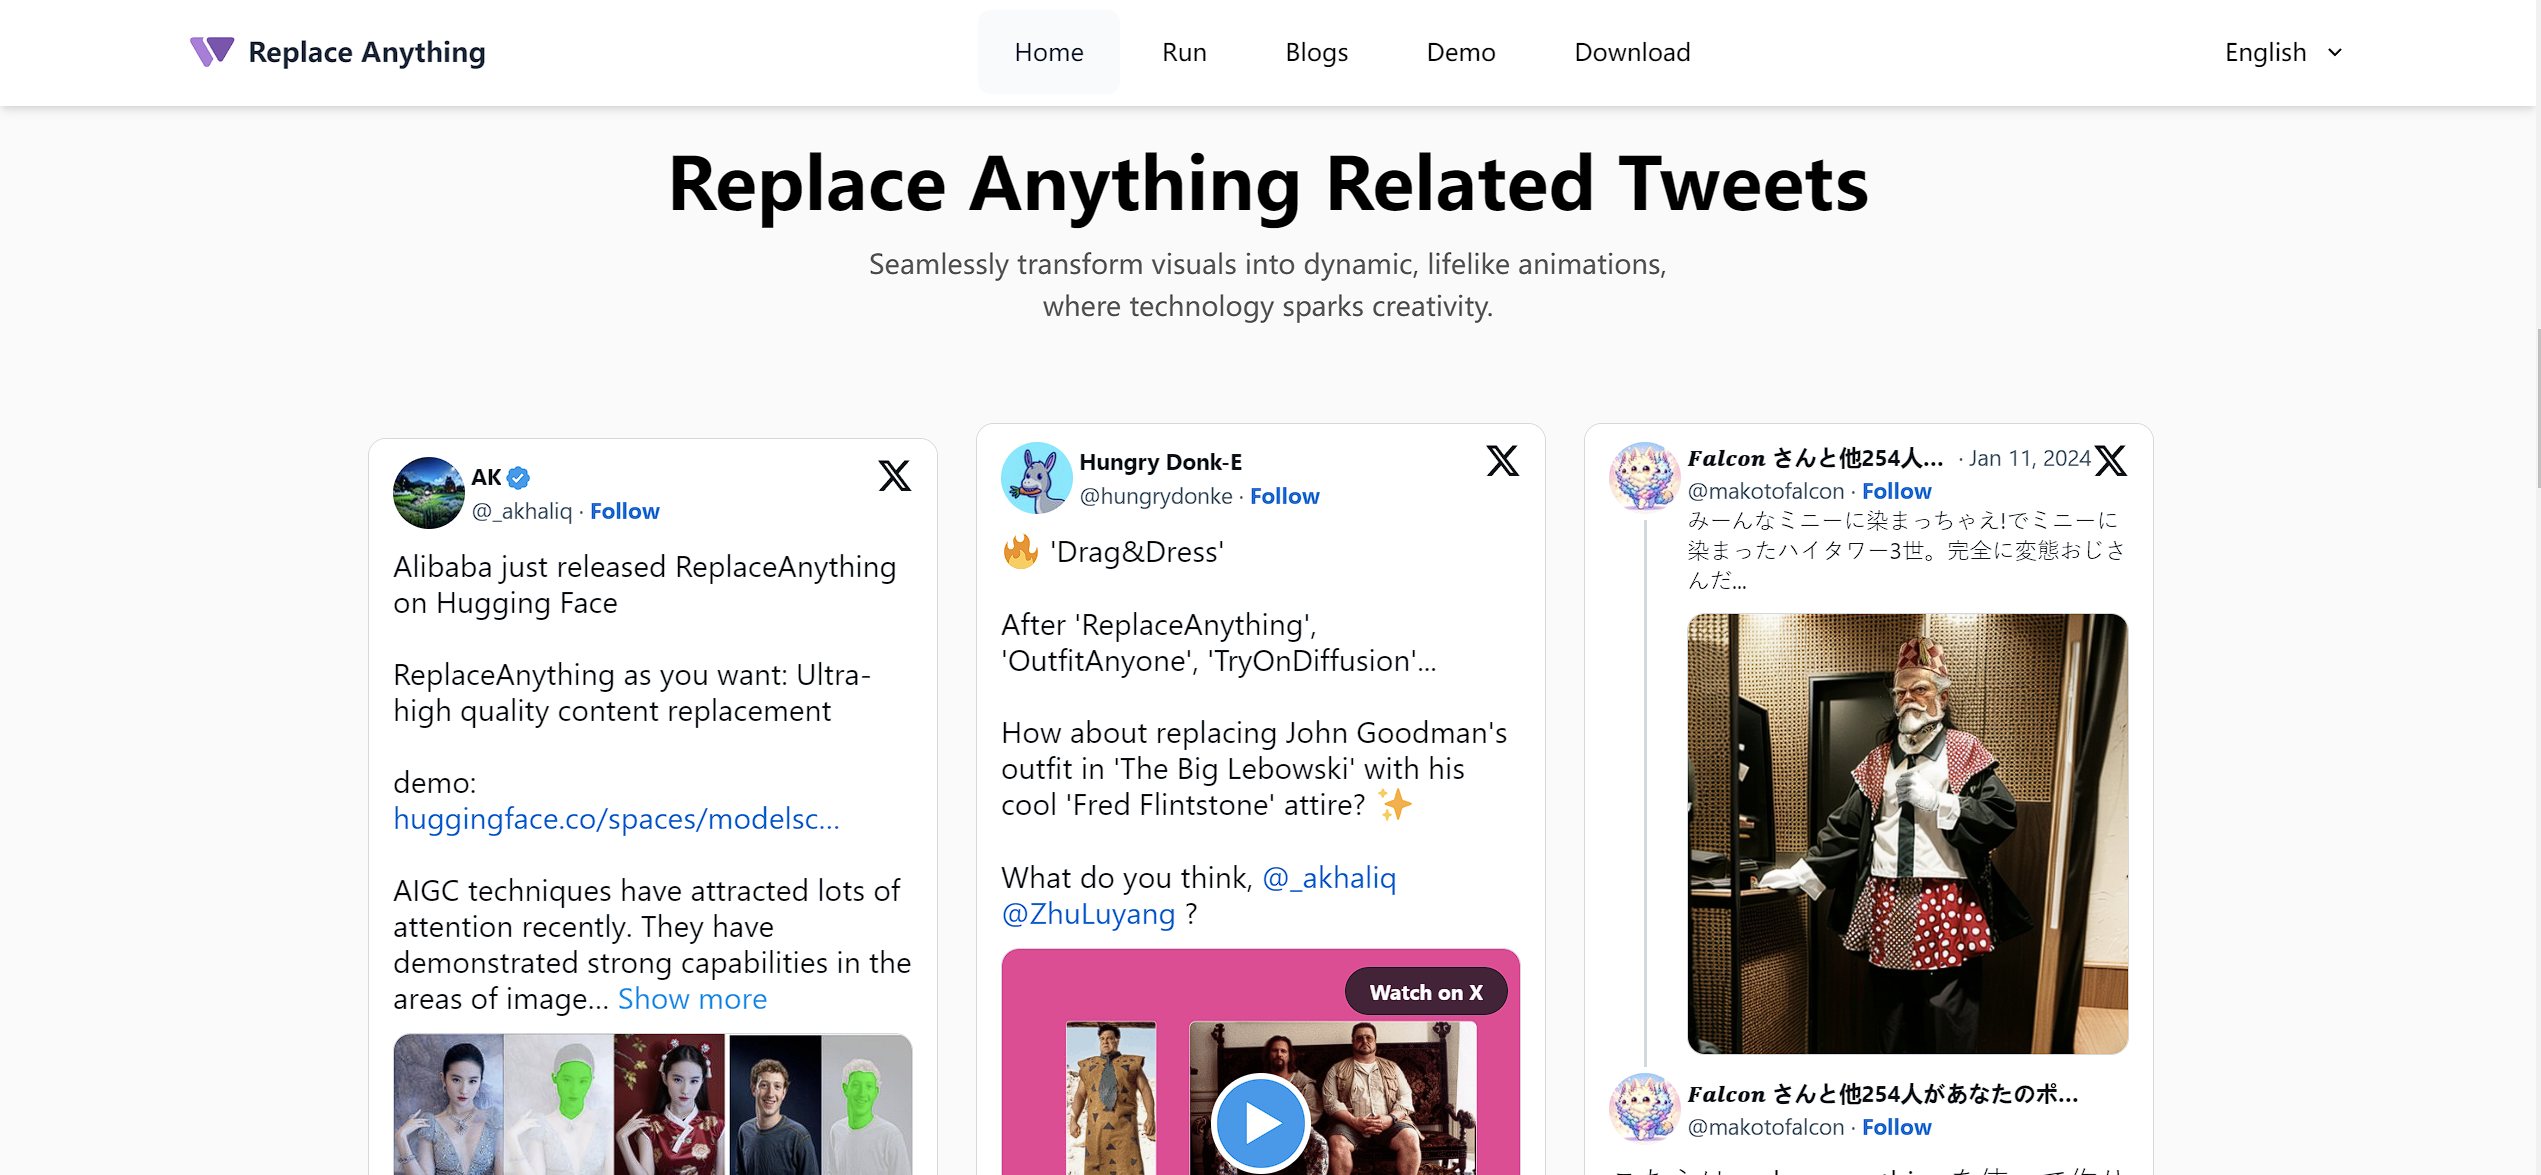Open the huggingface.co spaces link

click(615, 819)
